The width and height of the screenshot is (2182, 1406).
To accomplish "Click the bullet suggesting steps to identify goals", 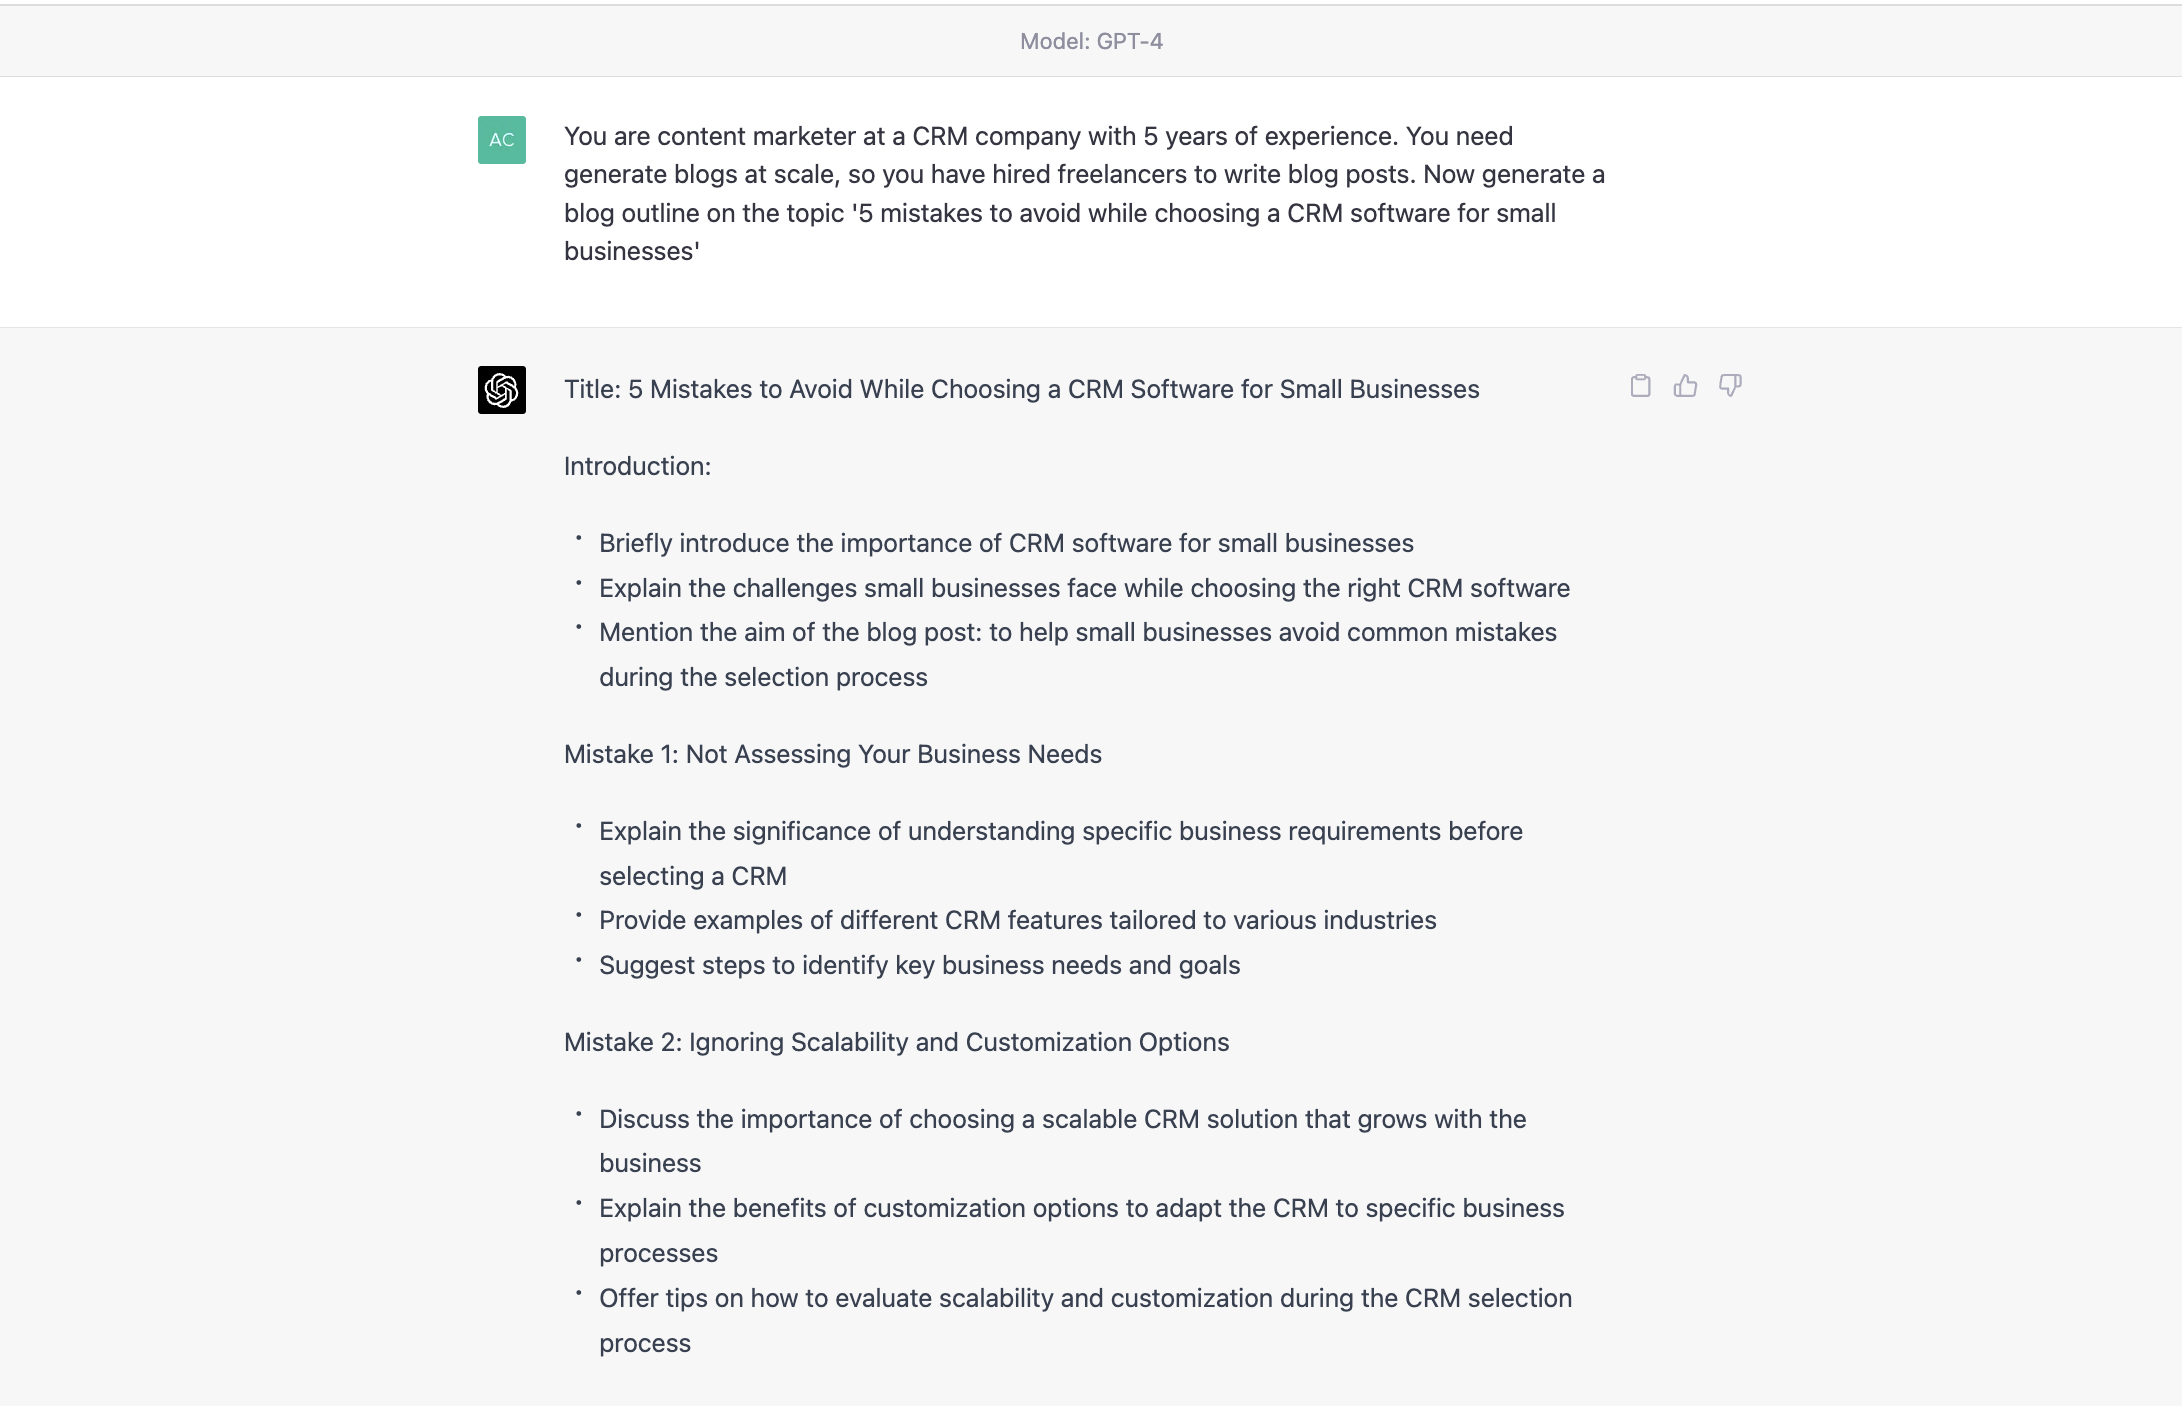I will click(919, 965).
